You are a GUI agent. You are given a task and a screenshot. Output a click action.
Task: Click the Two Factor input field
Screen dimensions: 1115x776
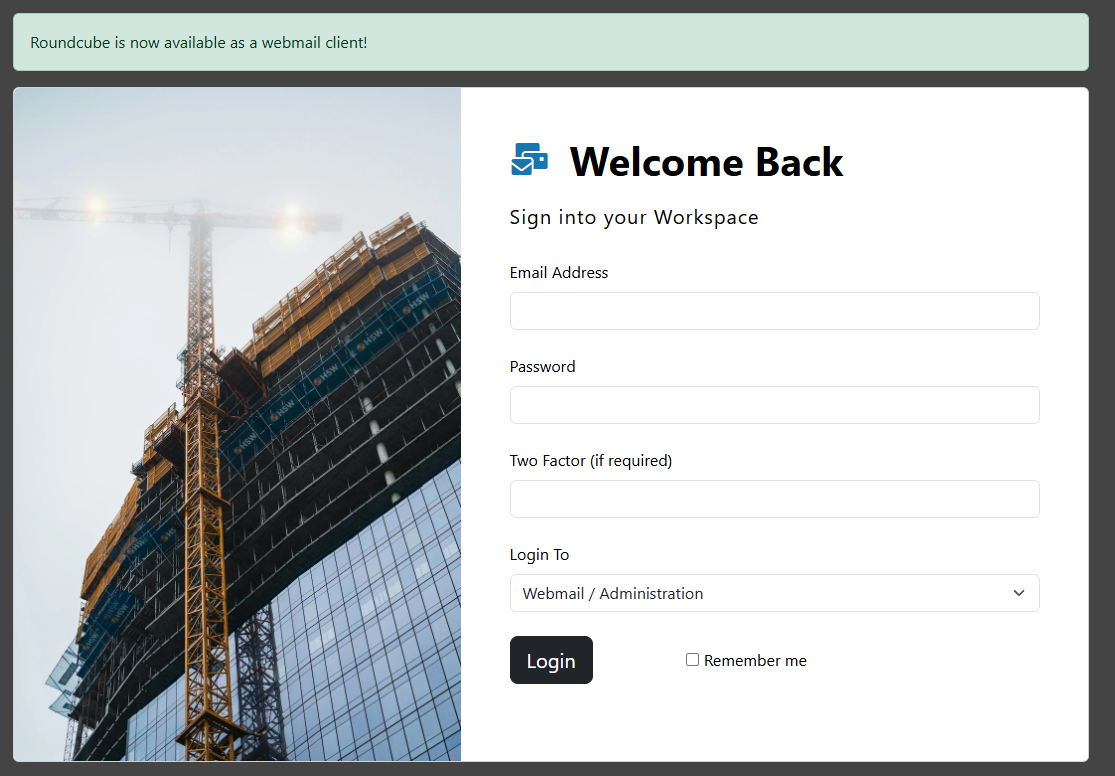(x=775, y=499)
